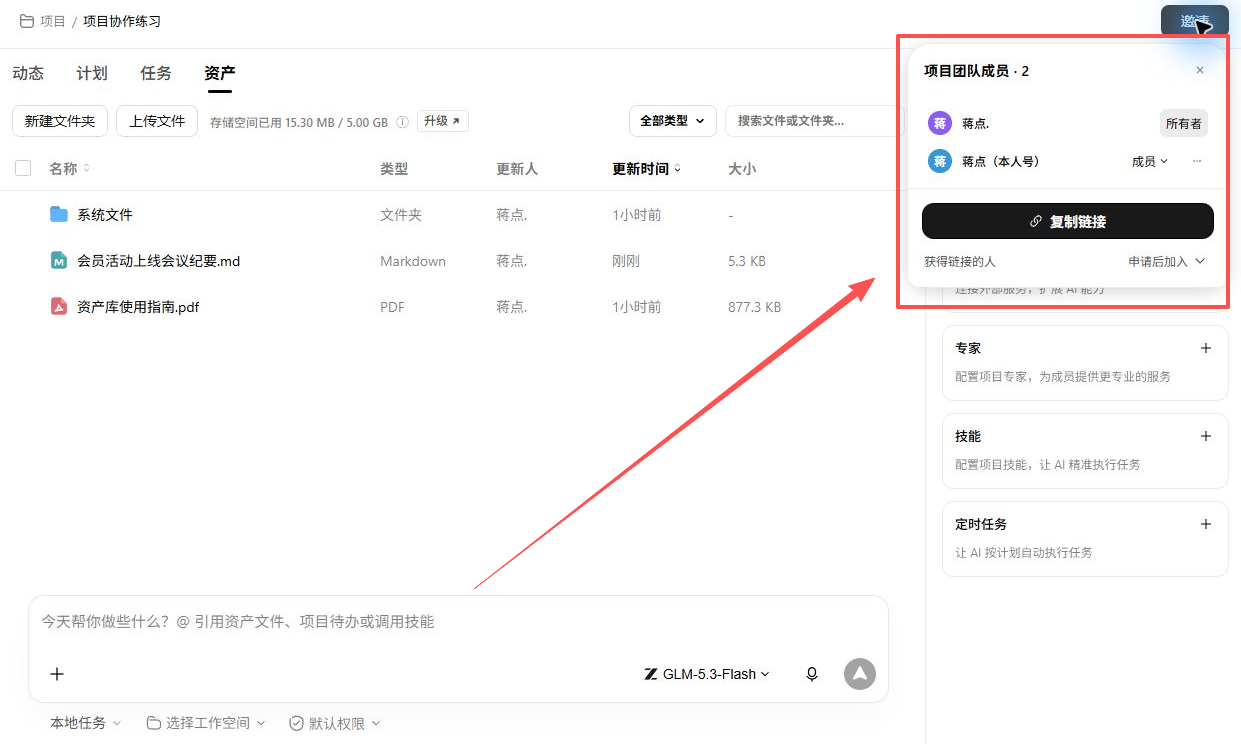
Task: Click the storage info circle icon
Action: pyautogui.click(x=402, y=122)
